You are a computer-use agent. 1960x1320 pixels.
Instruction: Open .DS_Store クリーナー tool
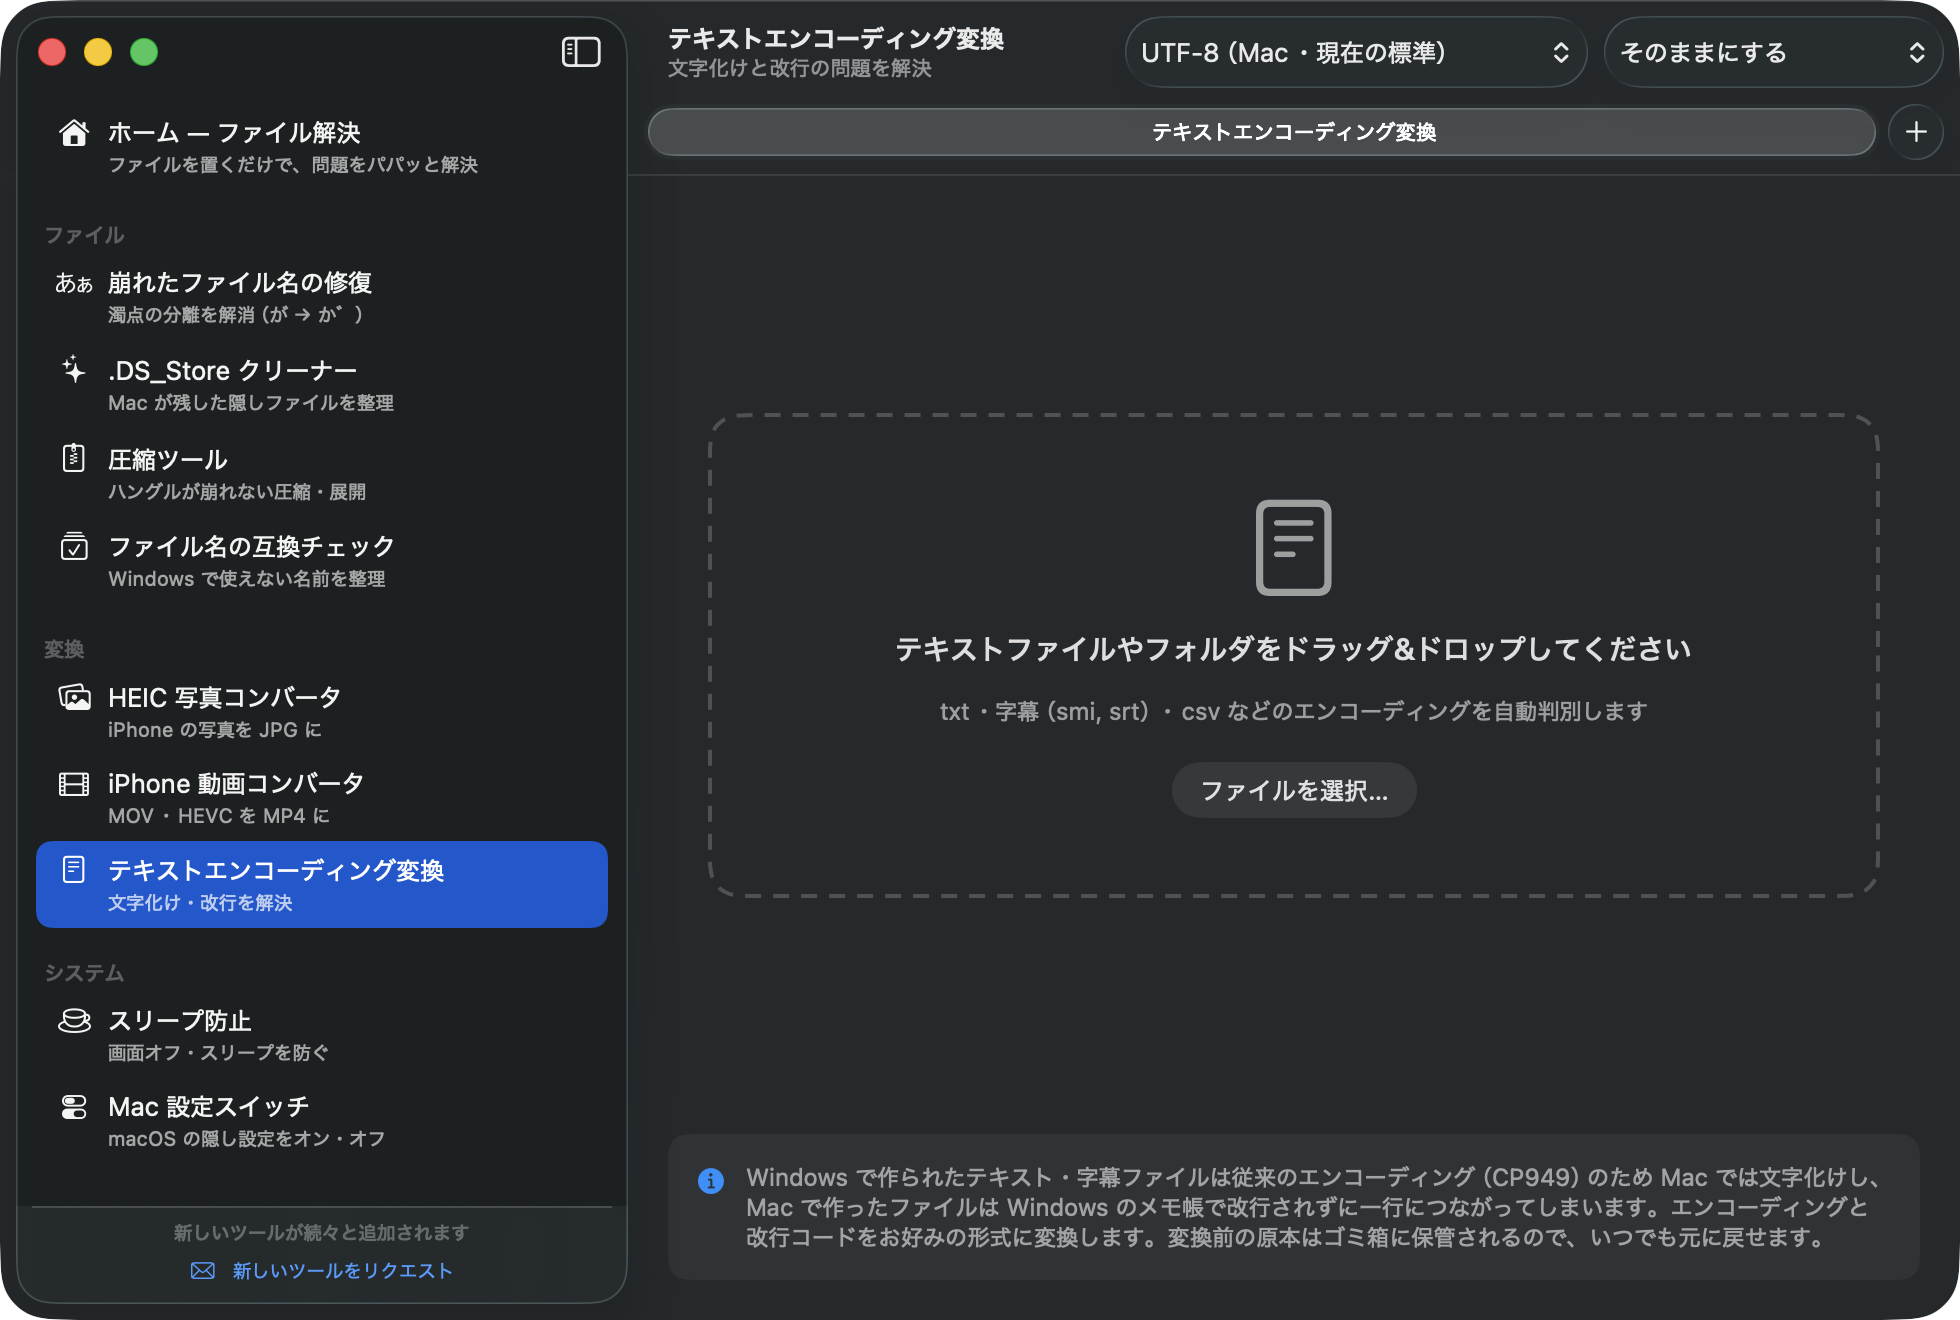[x=322, y=385]
